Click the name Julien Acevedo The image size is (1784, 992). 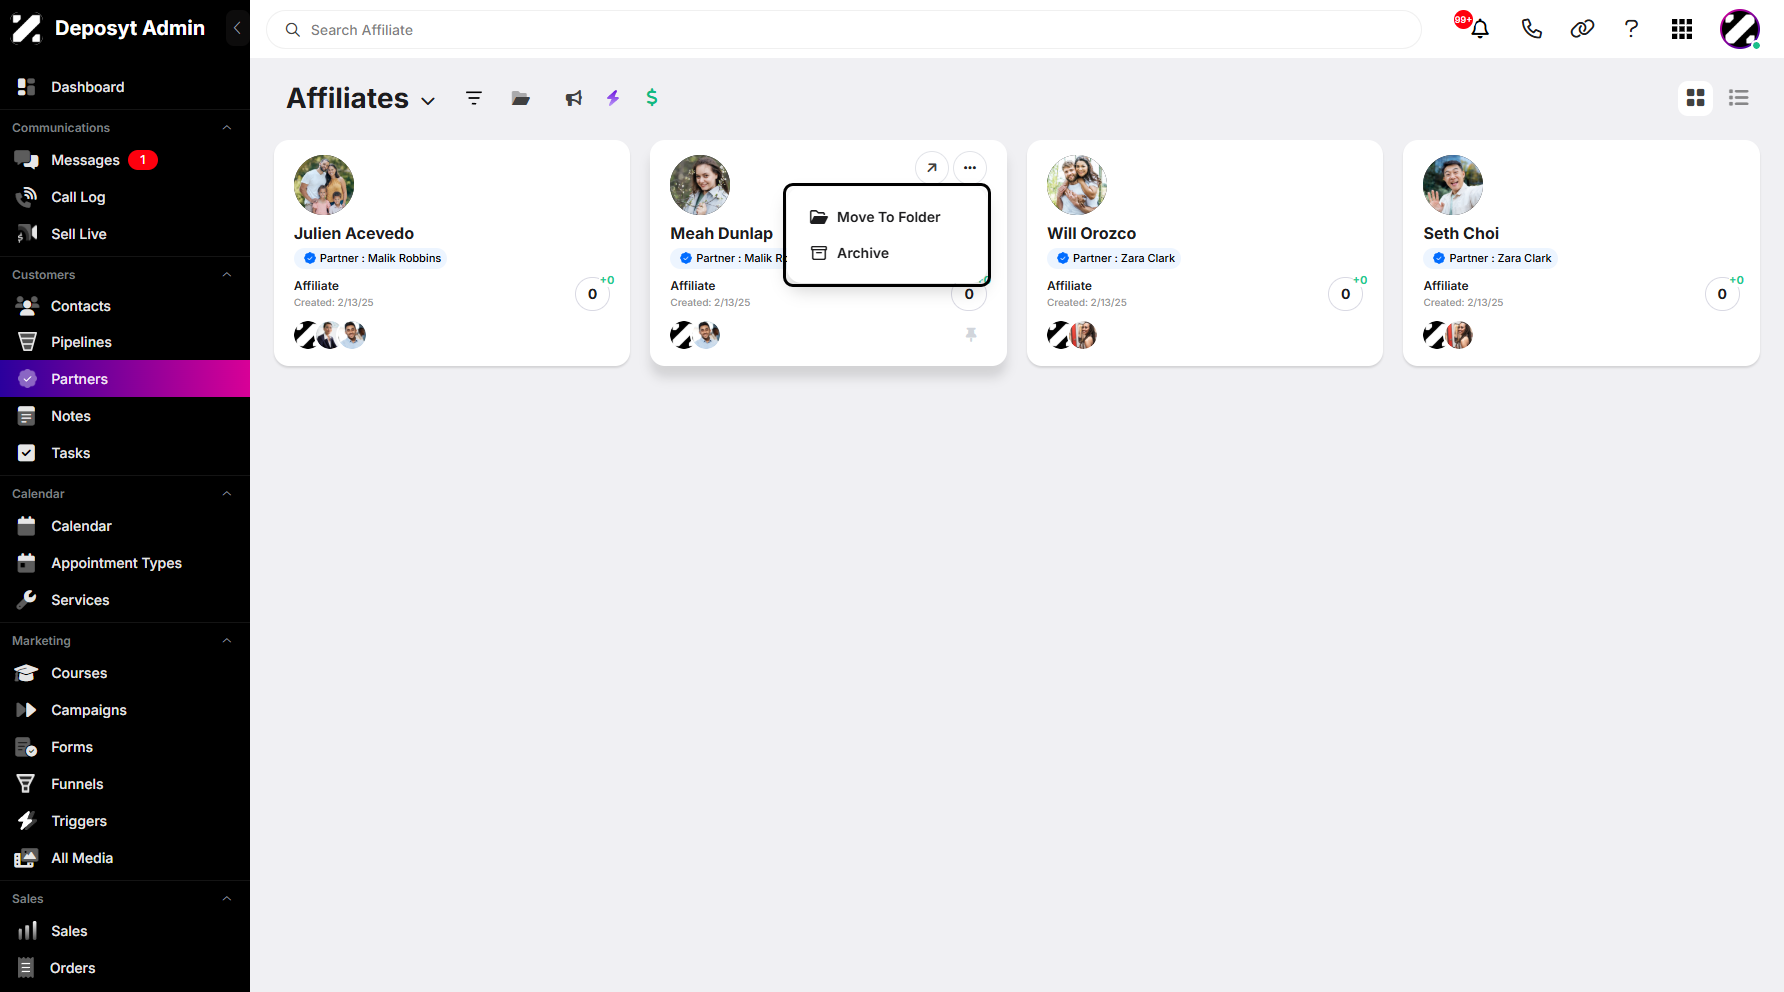point(354,233)
